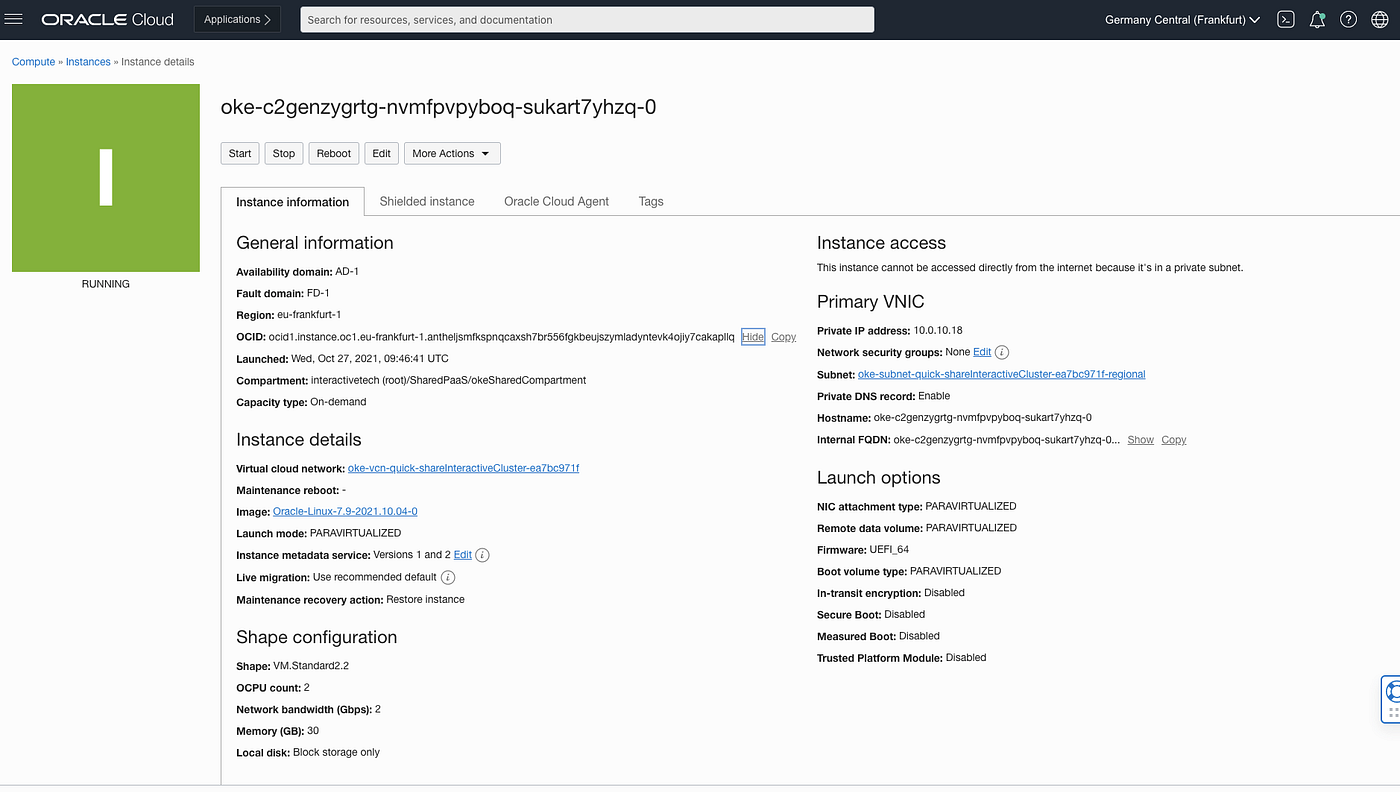The image size is (1400, 792).
Task: Click the Availability domain AD-1 value
Action: [x=347, y=272]
